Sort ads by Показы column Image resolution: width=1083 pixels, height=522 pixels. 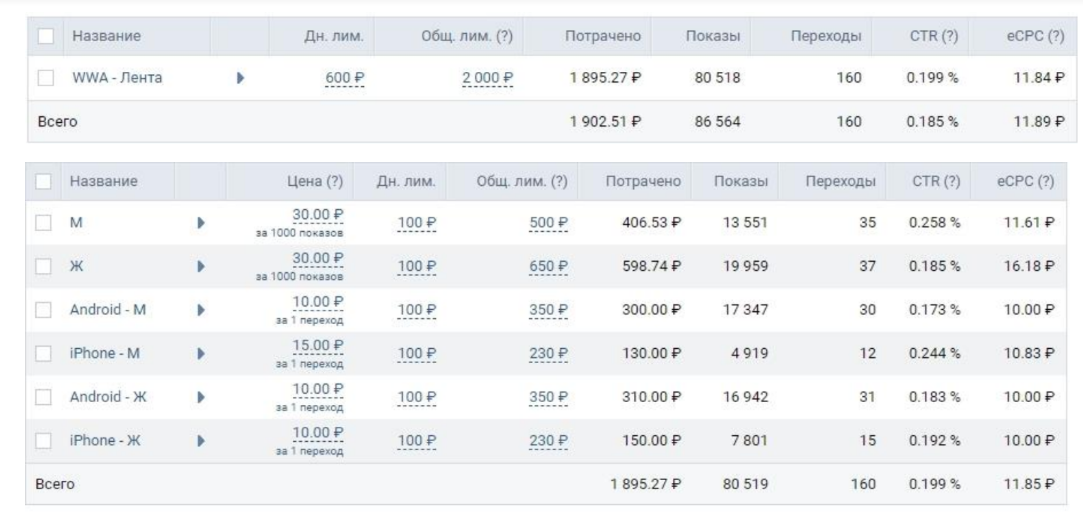point(741,181)
